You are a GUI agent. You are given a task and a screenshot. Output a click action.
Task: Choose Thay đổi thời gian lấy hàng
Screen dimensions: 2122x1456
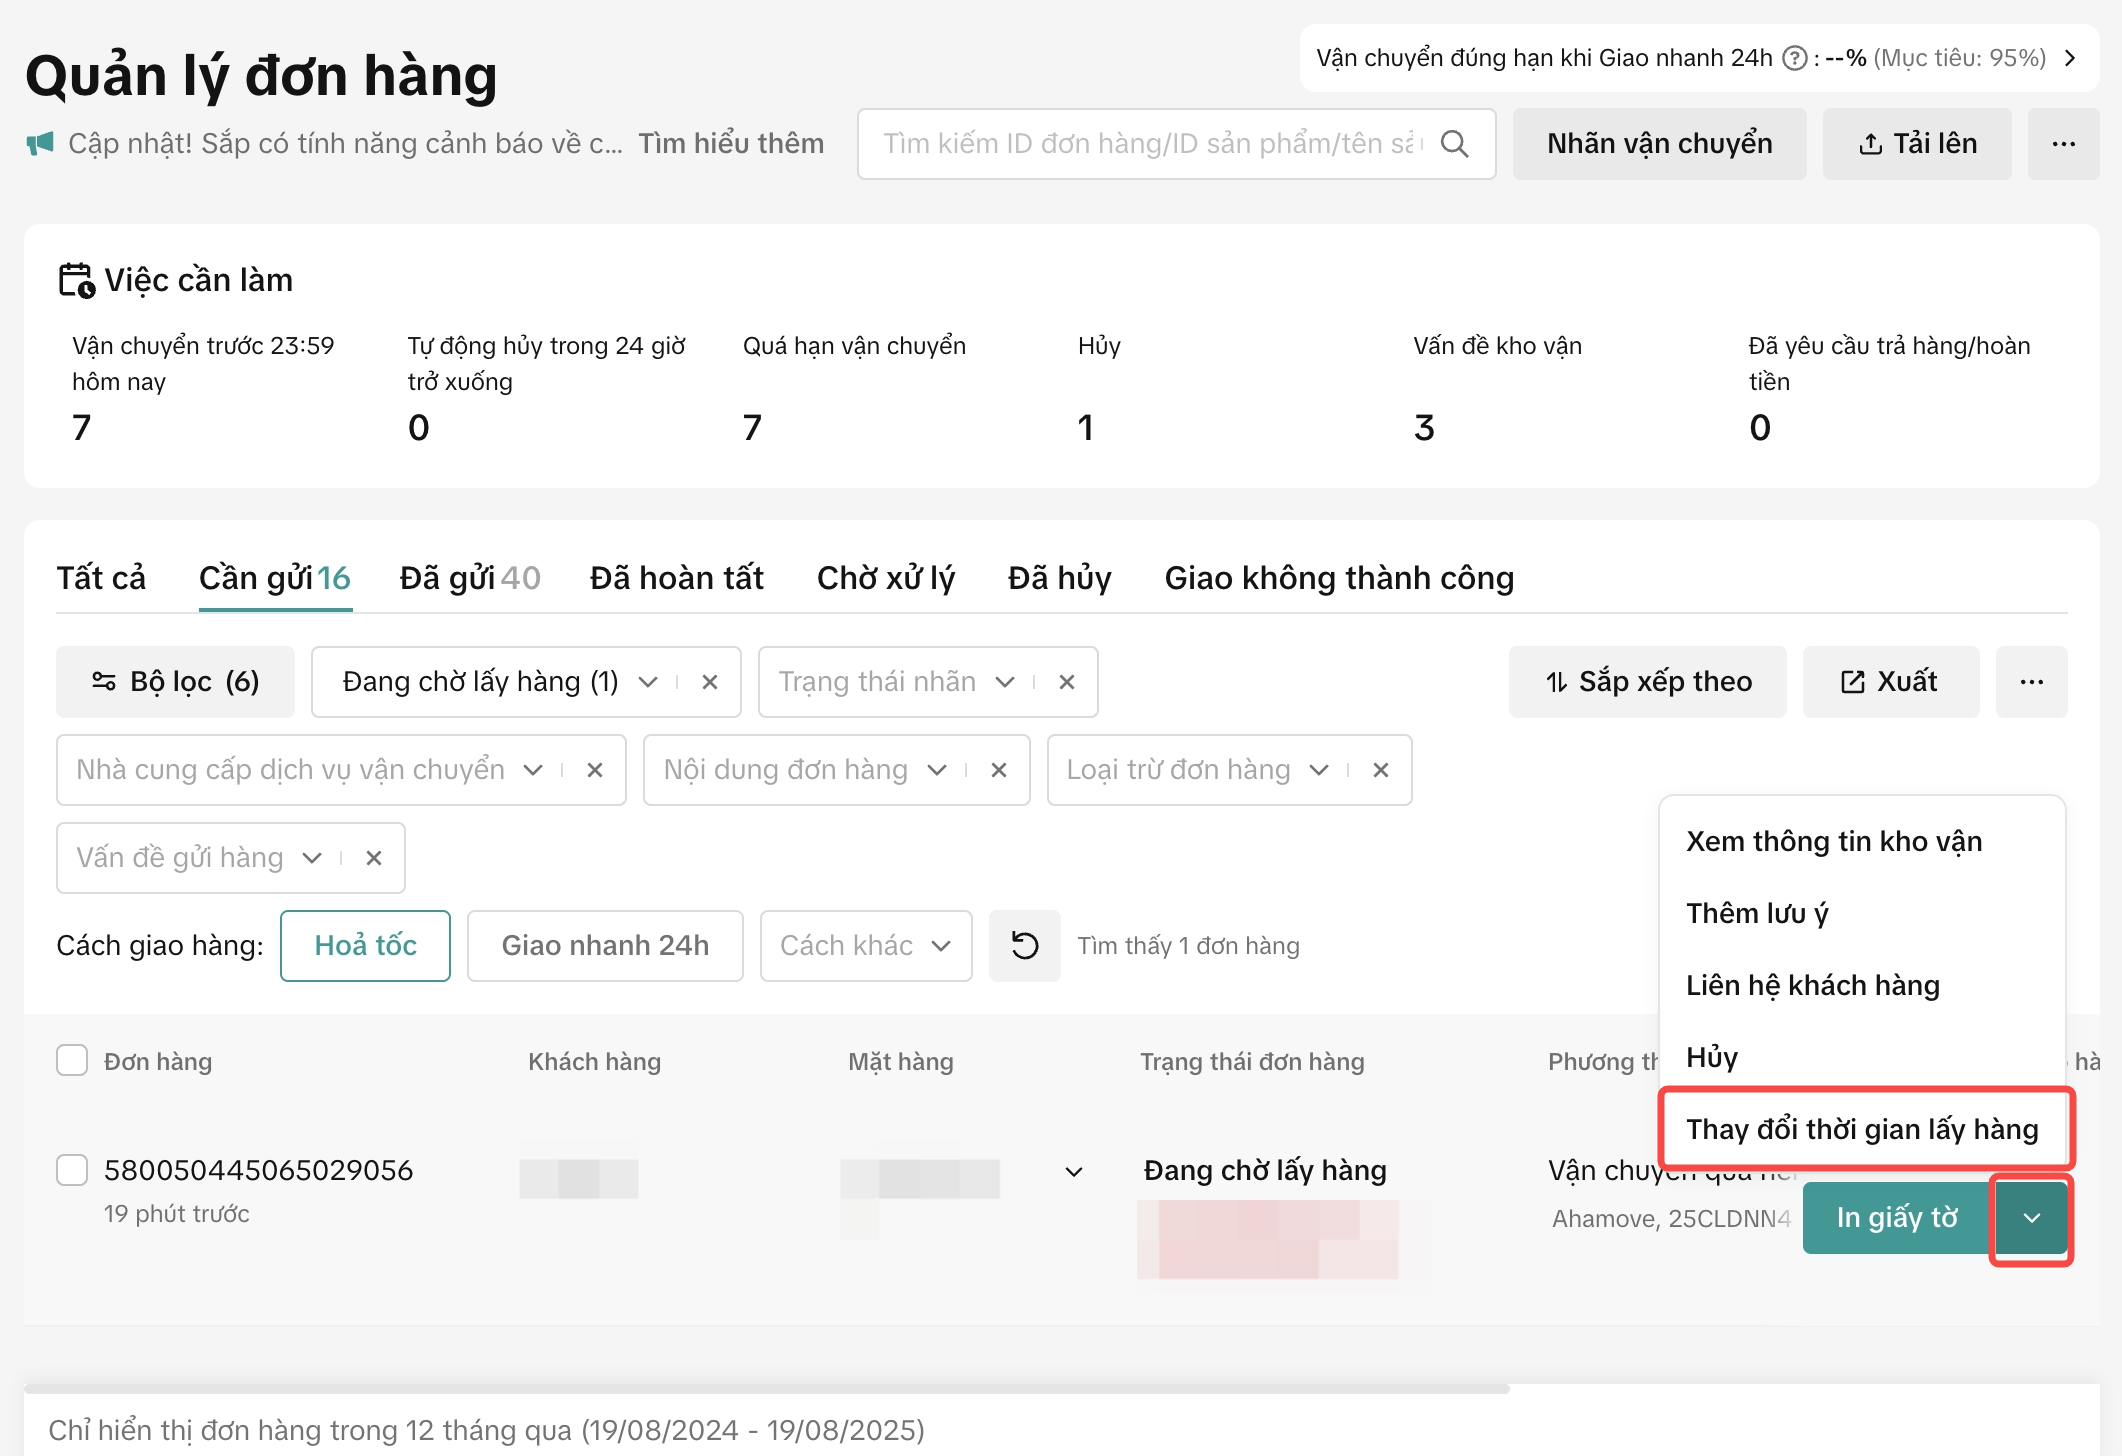click(1862, 1129)
